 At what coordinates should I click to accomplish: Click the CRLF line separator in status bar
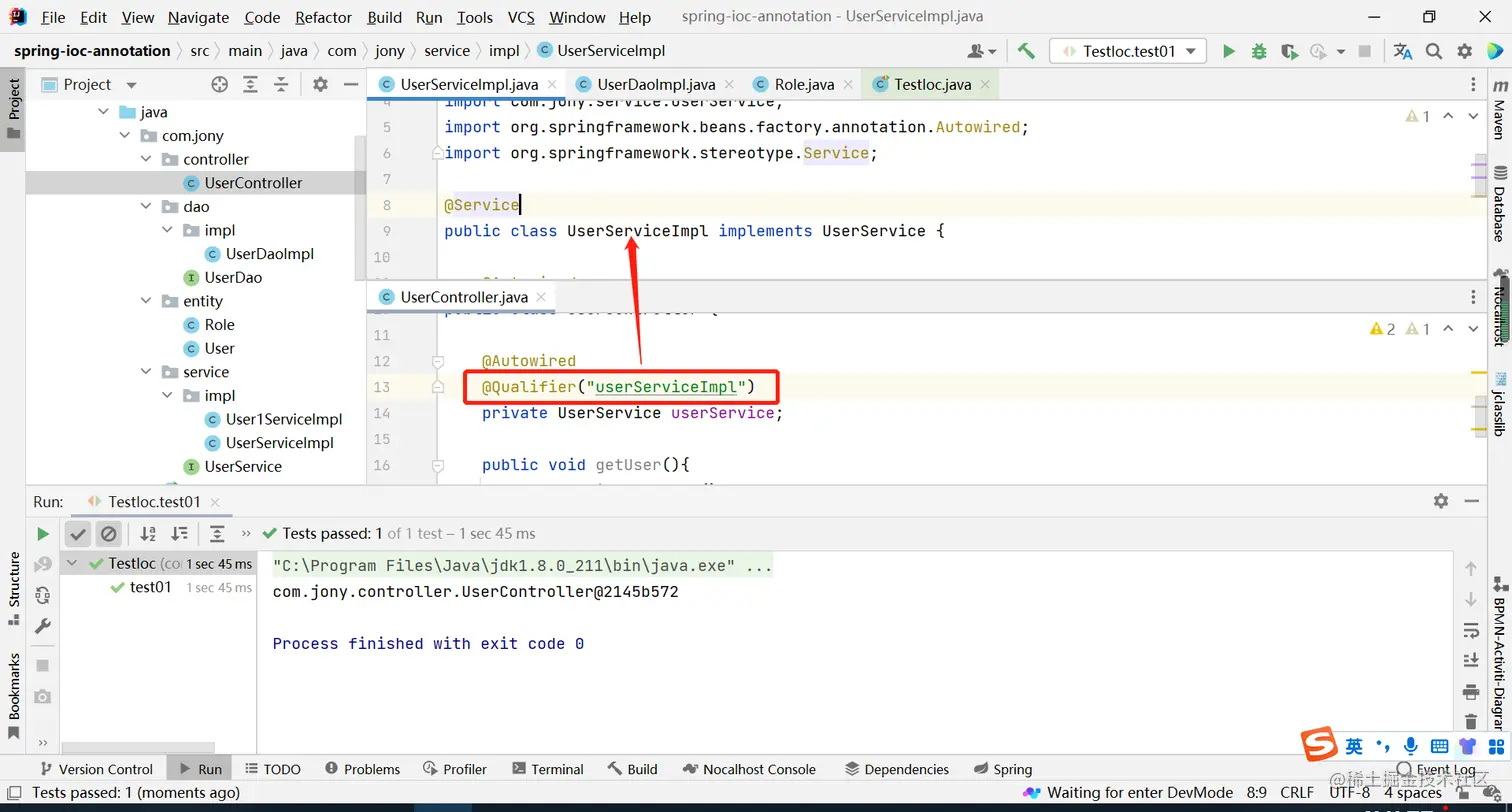(1297, 792)
